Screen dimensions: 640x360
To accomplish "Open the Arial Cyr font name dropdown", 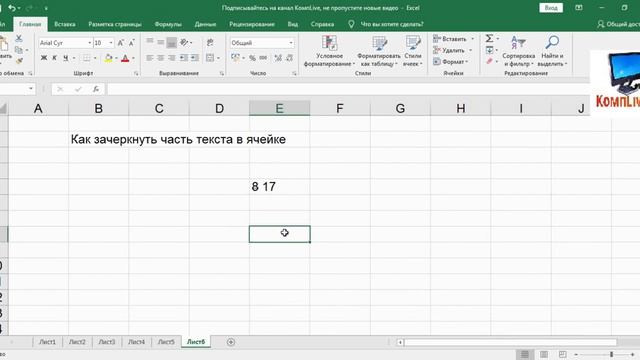I will [x=89, y=43].
